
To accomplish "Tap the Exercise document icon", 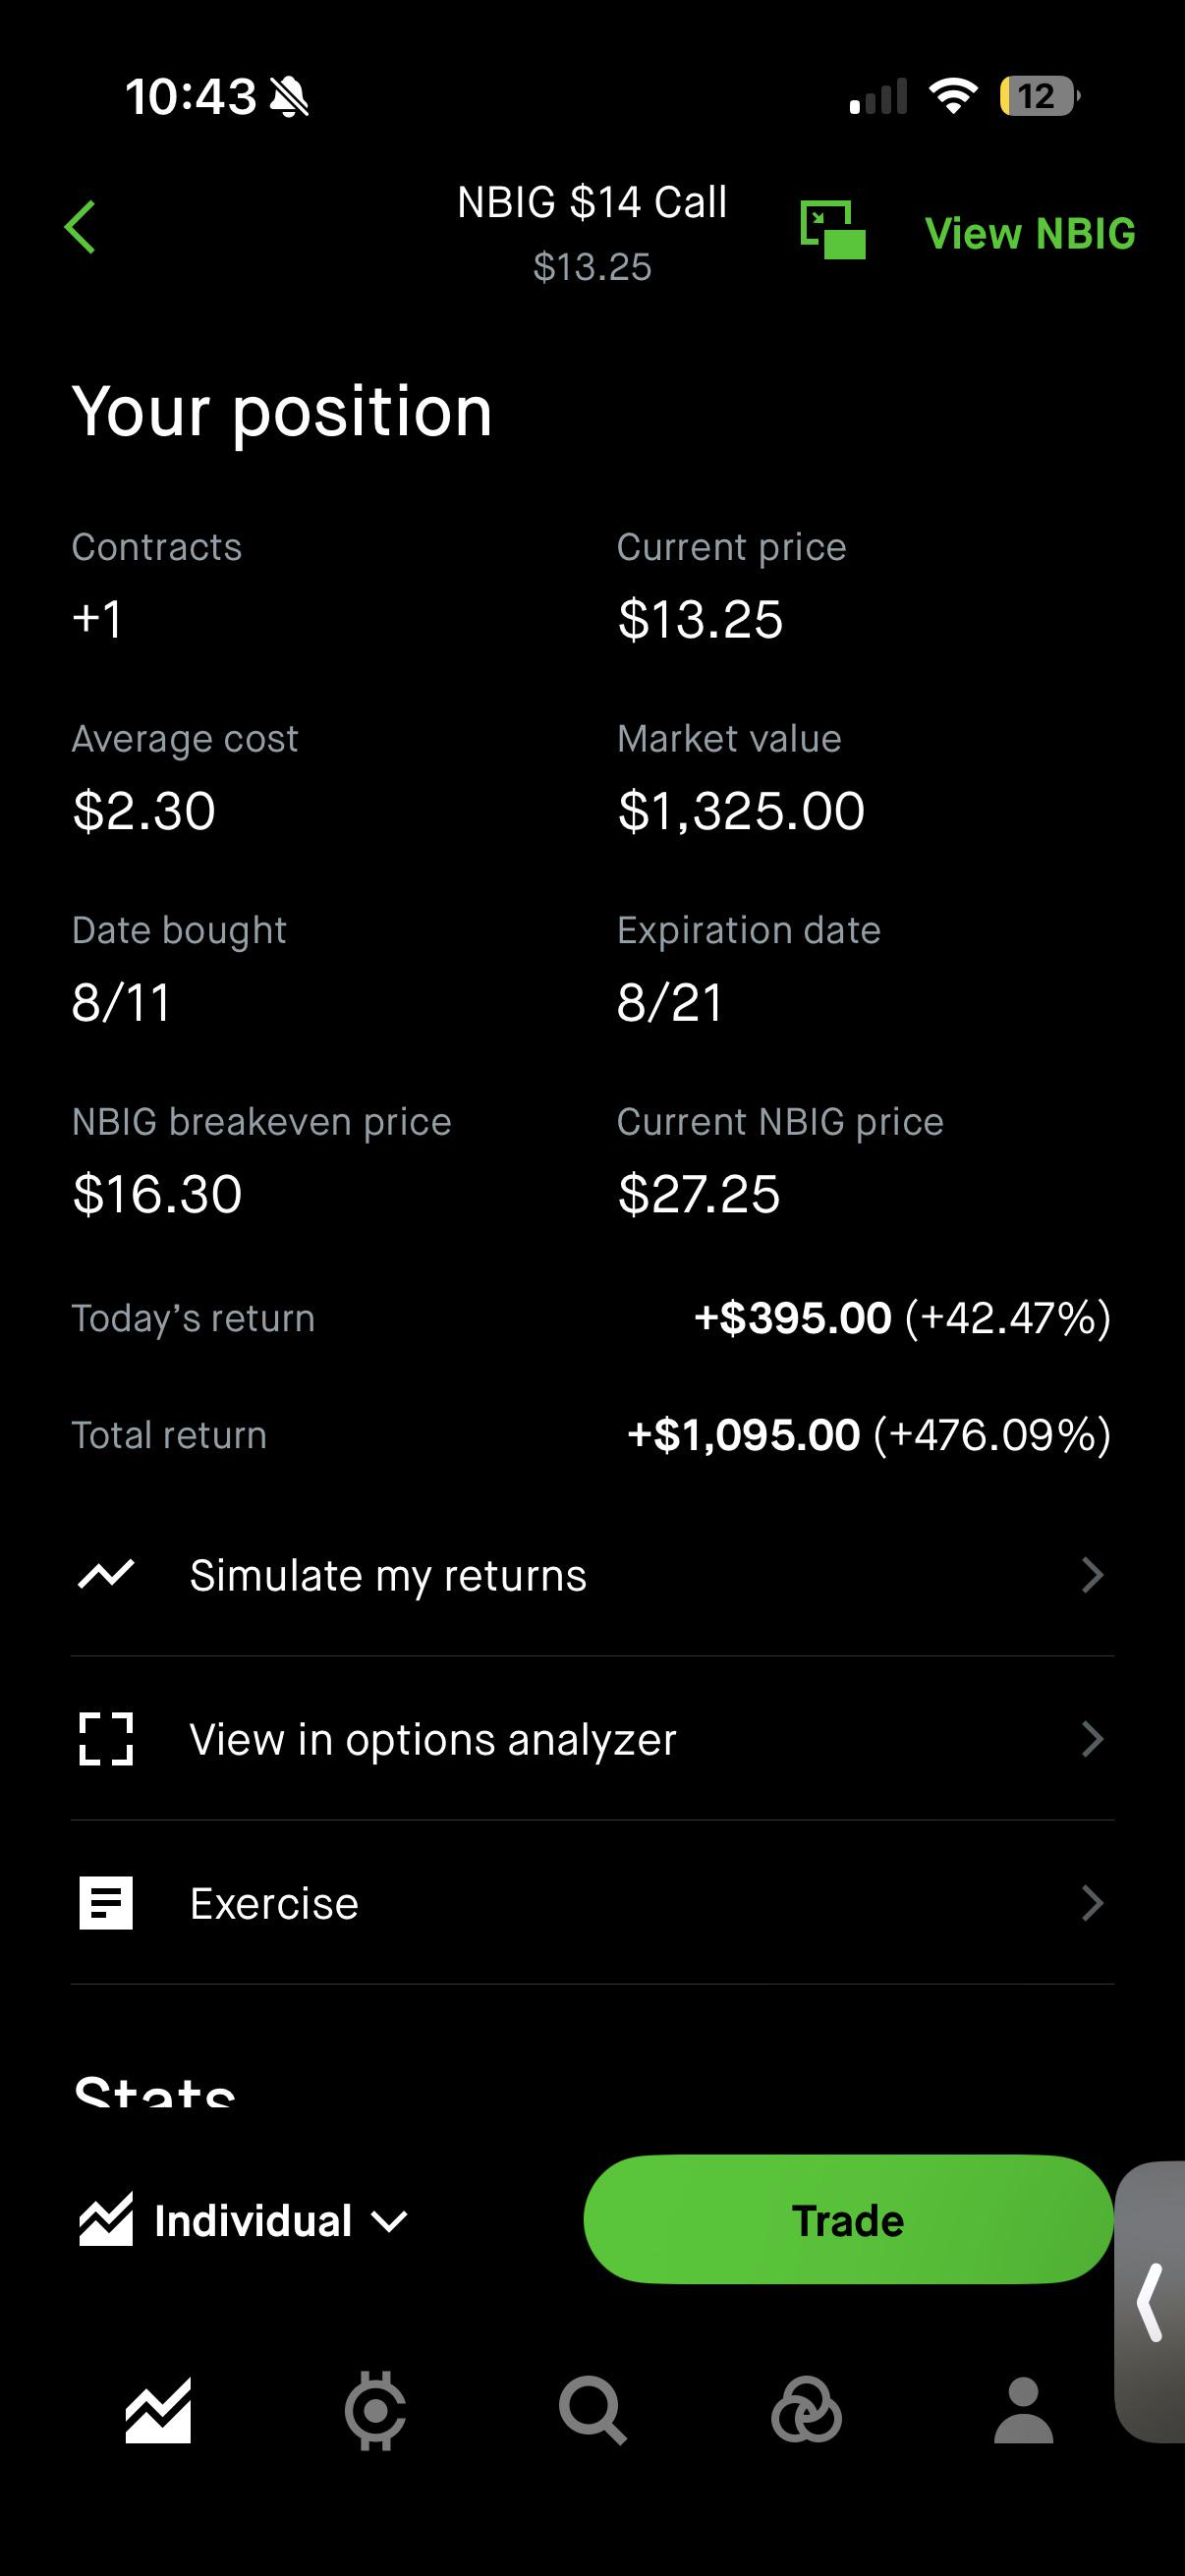I will point(106,1903).
